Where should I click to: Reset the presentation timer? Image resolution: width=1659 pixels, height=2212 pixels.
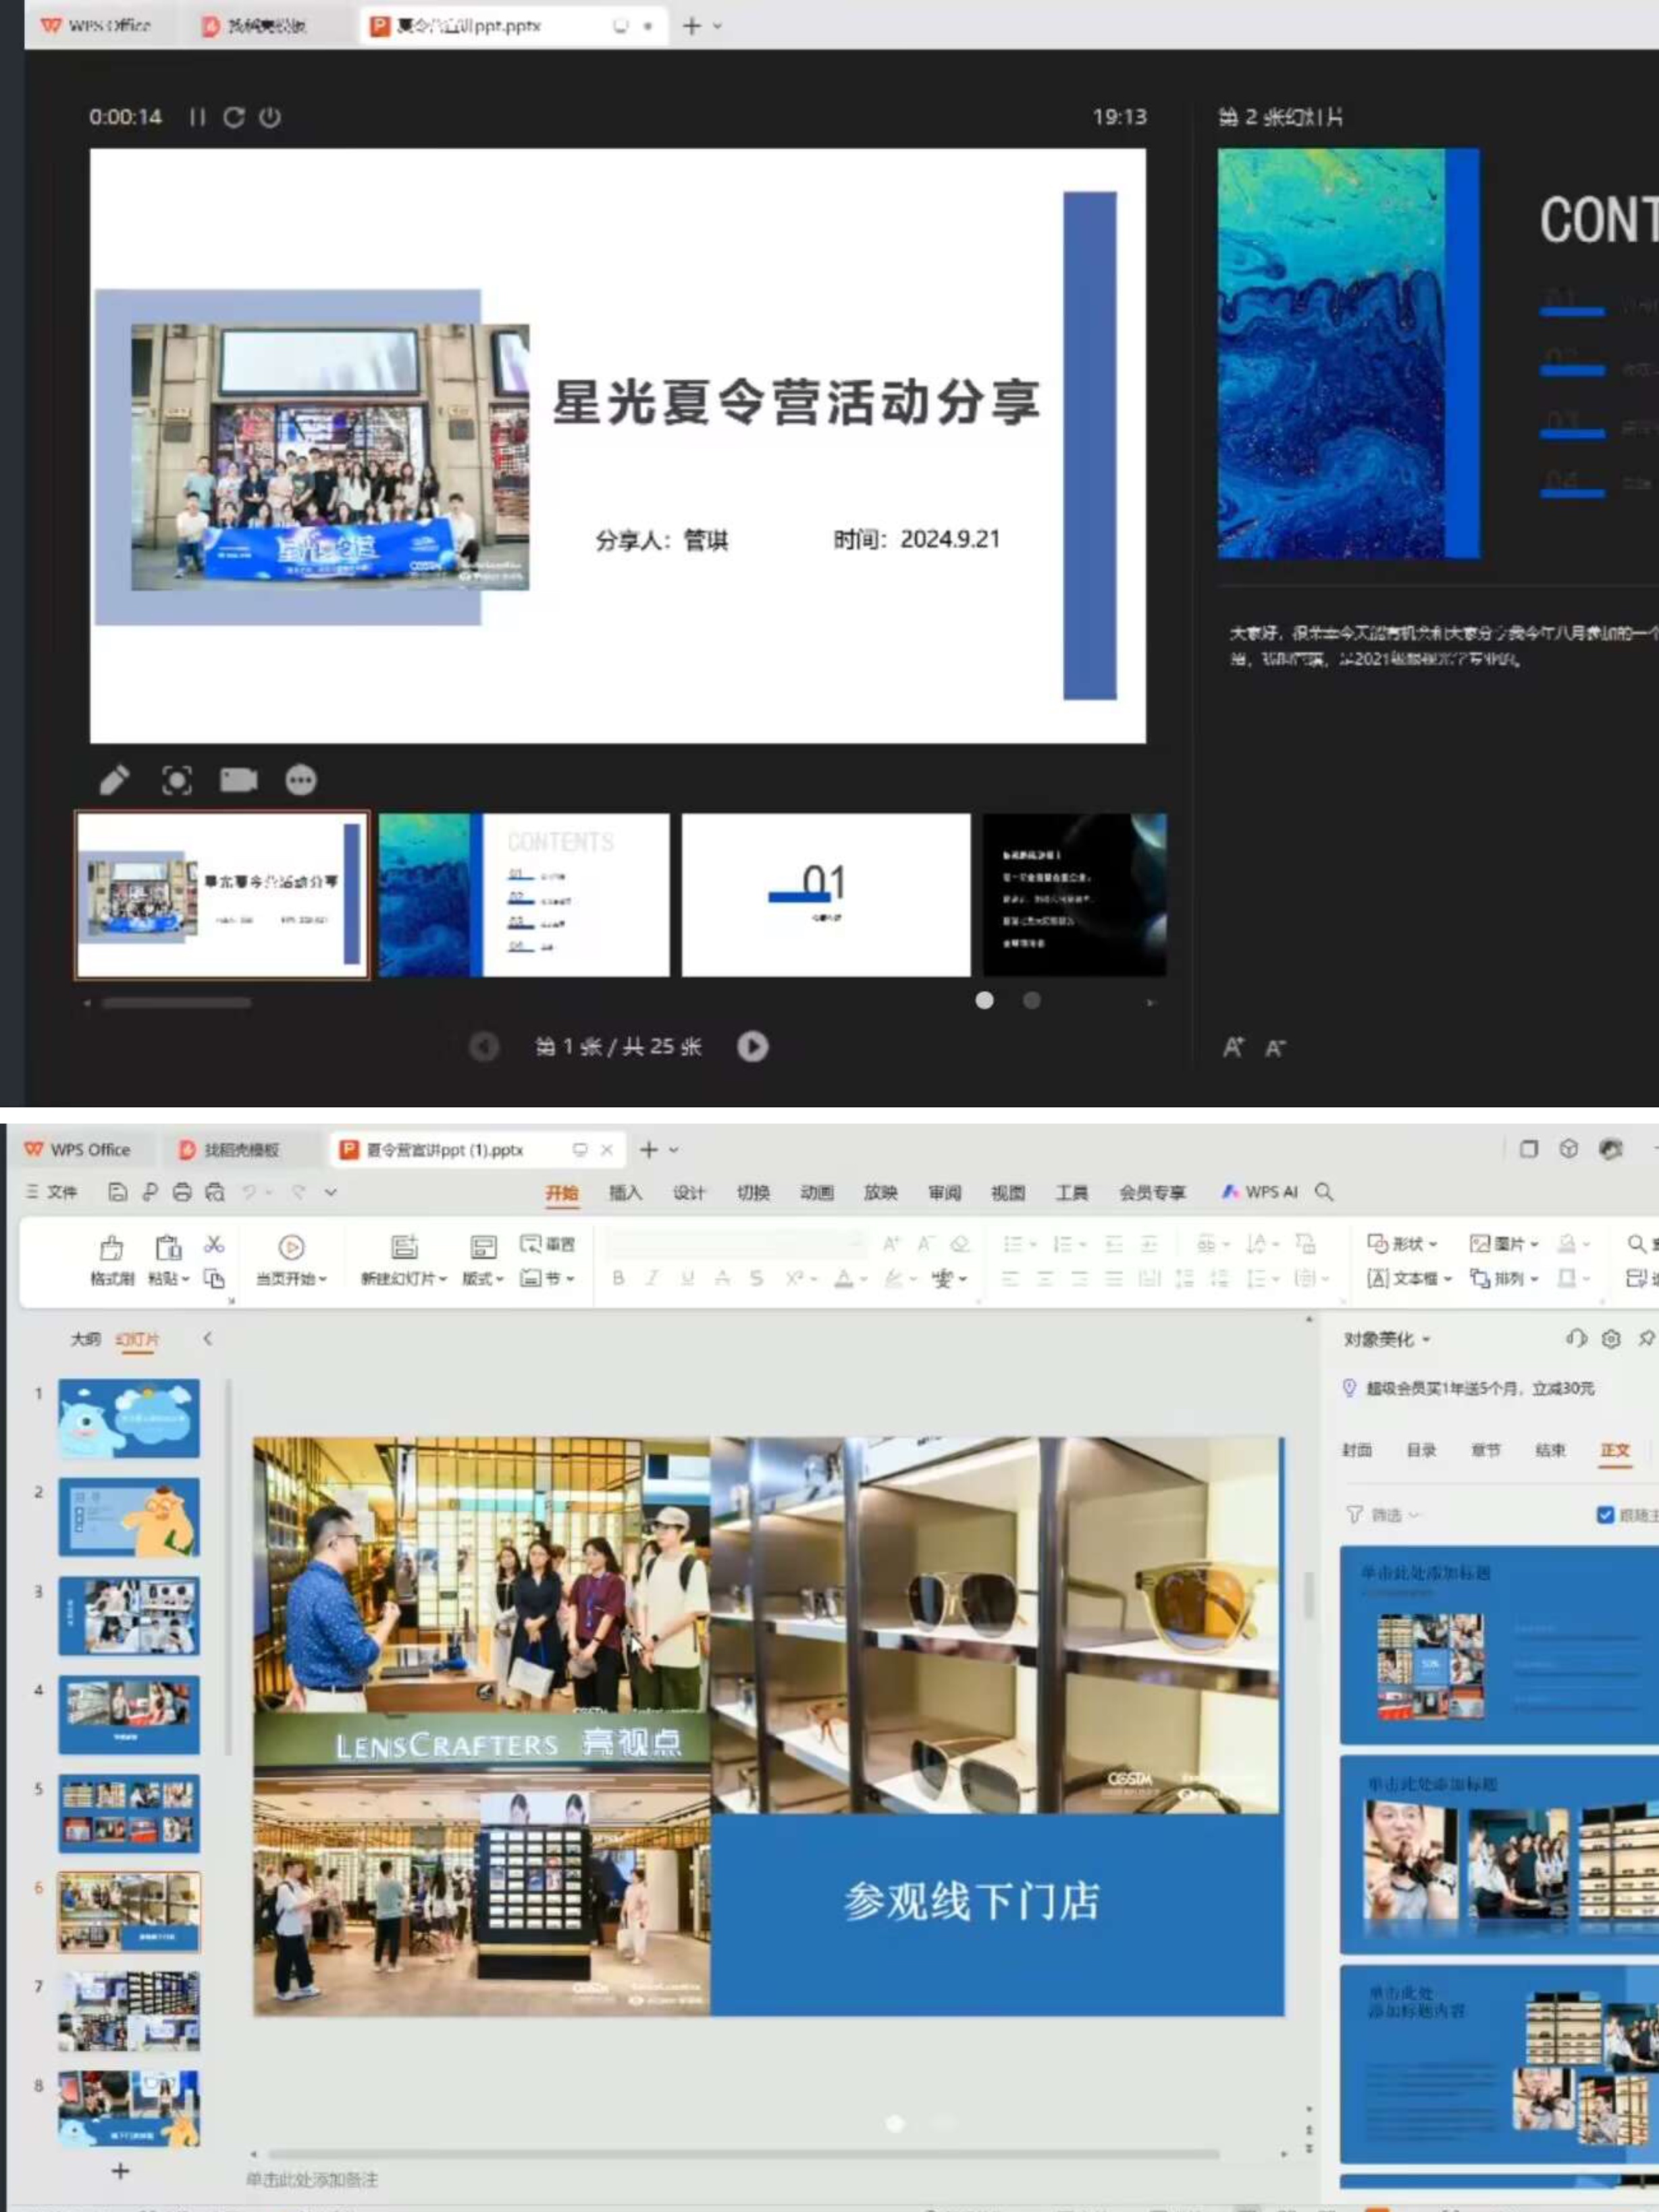(234, 117)
